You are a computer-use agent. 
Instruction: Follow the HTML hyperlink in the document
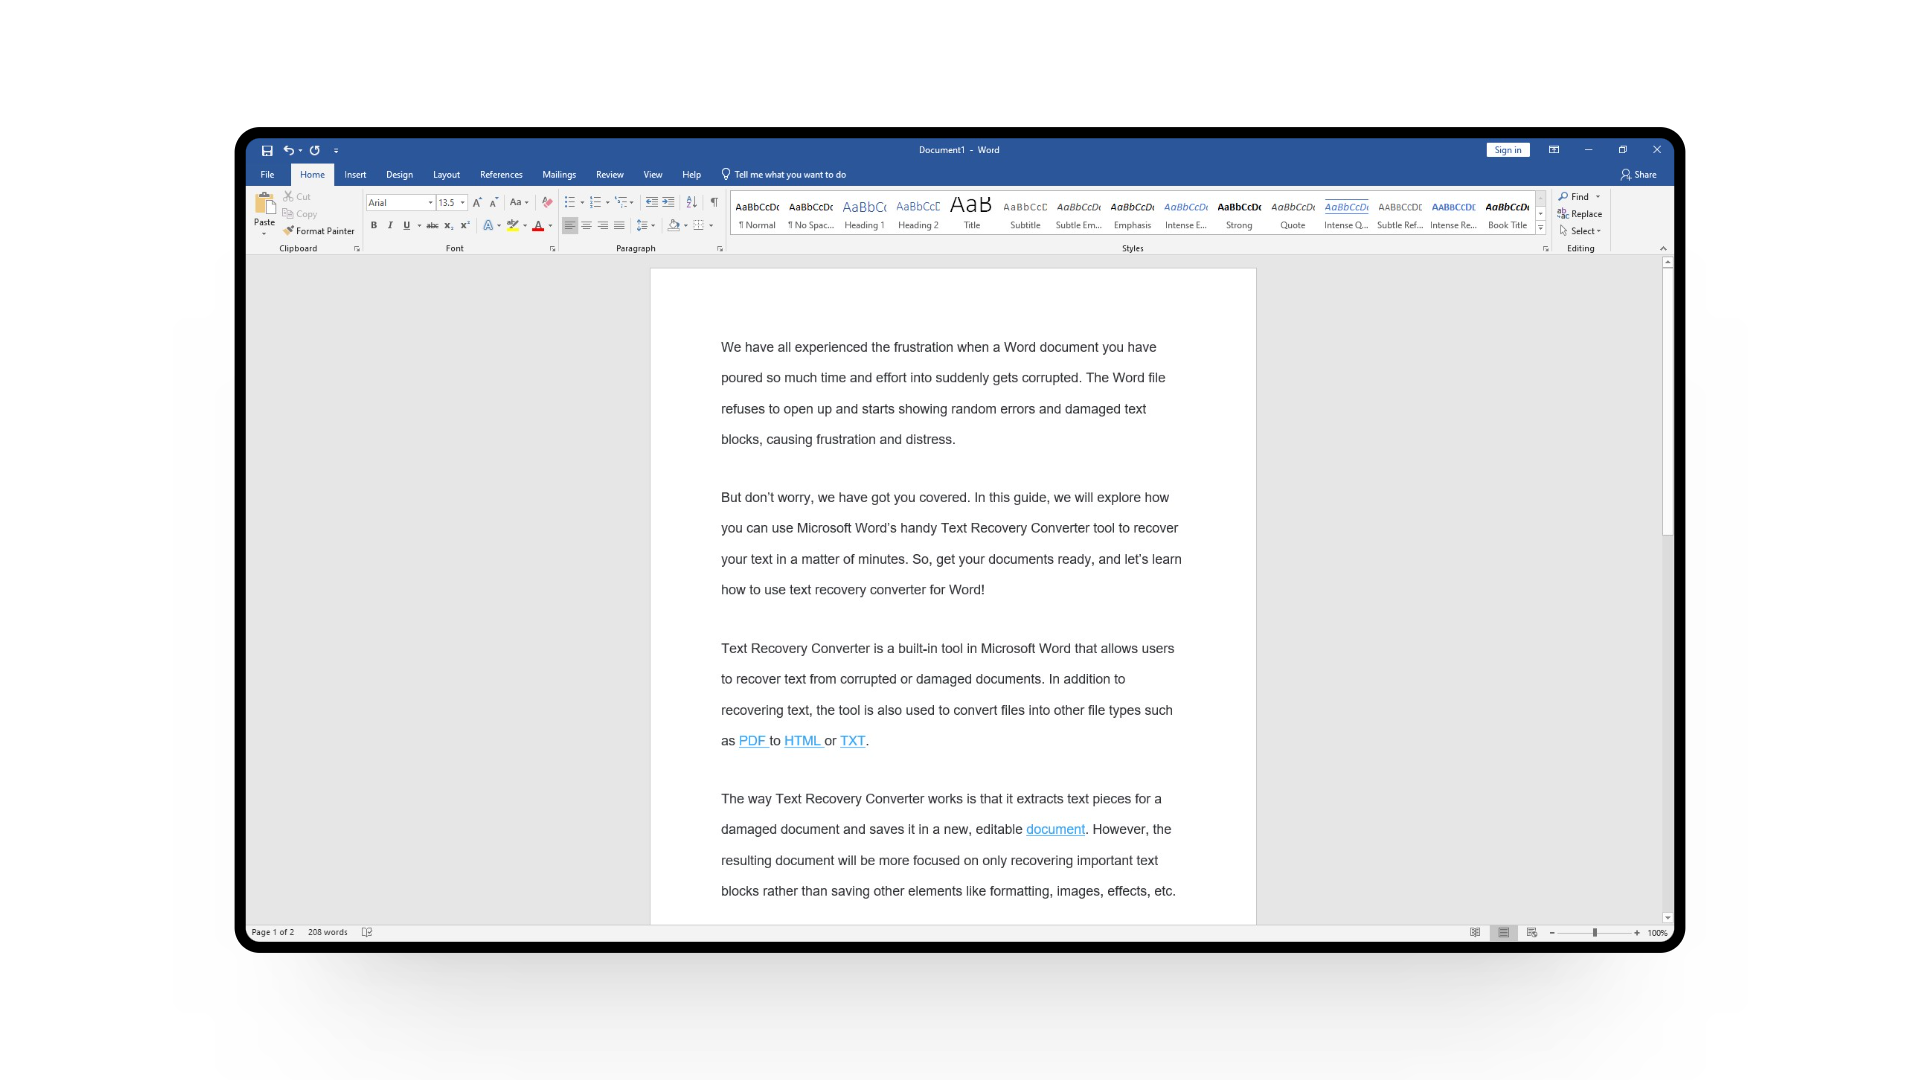pyautogui.click(x=802, y=741)
